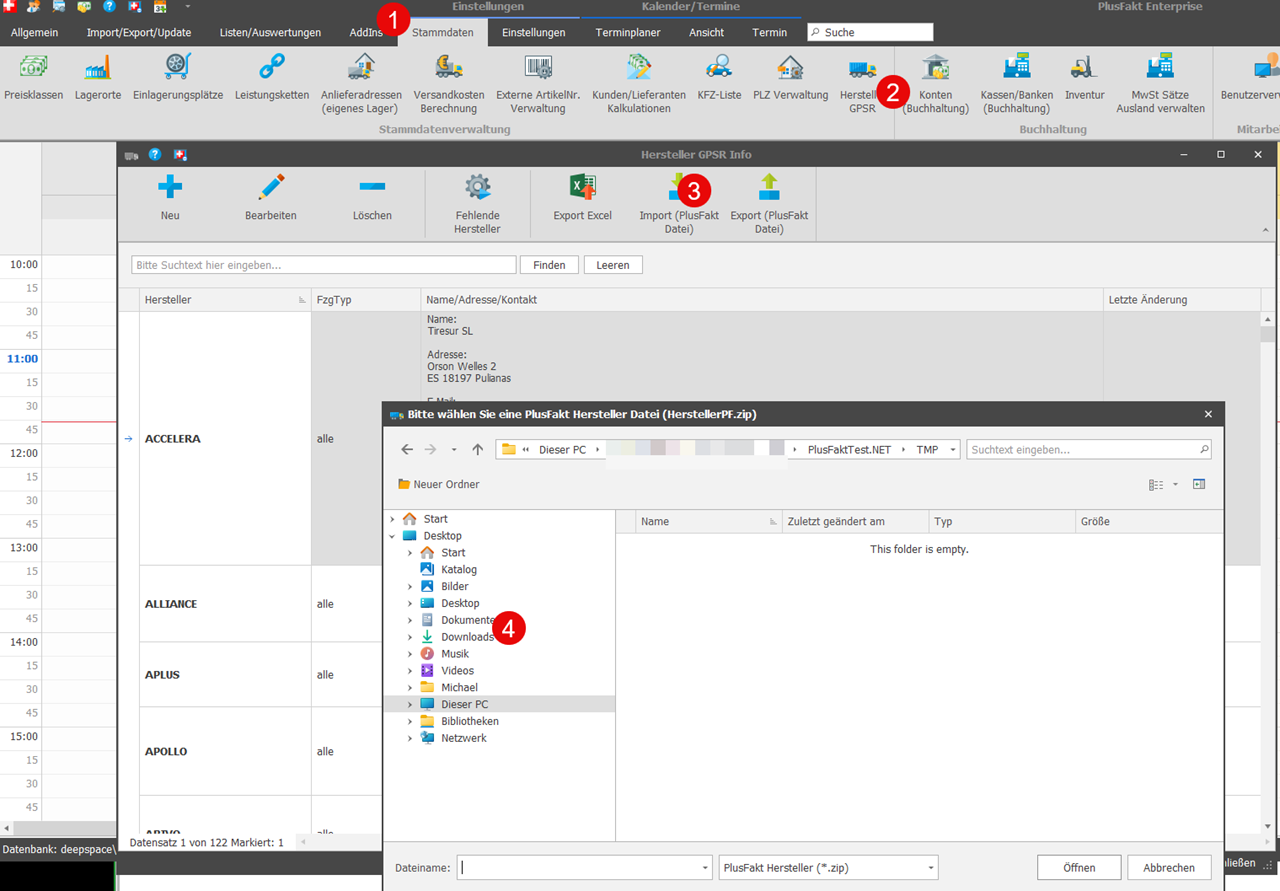
Task: Open Kassen/Banken (Buchhaltung)
Action: 1017,84
